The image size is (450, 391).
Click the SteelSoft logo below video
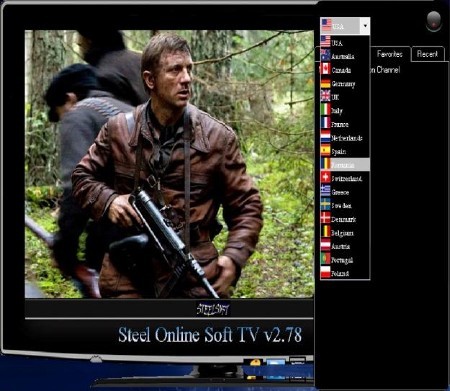tap(213, 309)
